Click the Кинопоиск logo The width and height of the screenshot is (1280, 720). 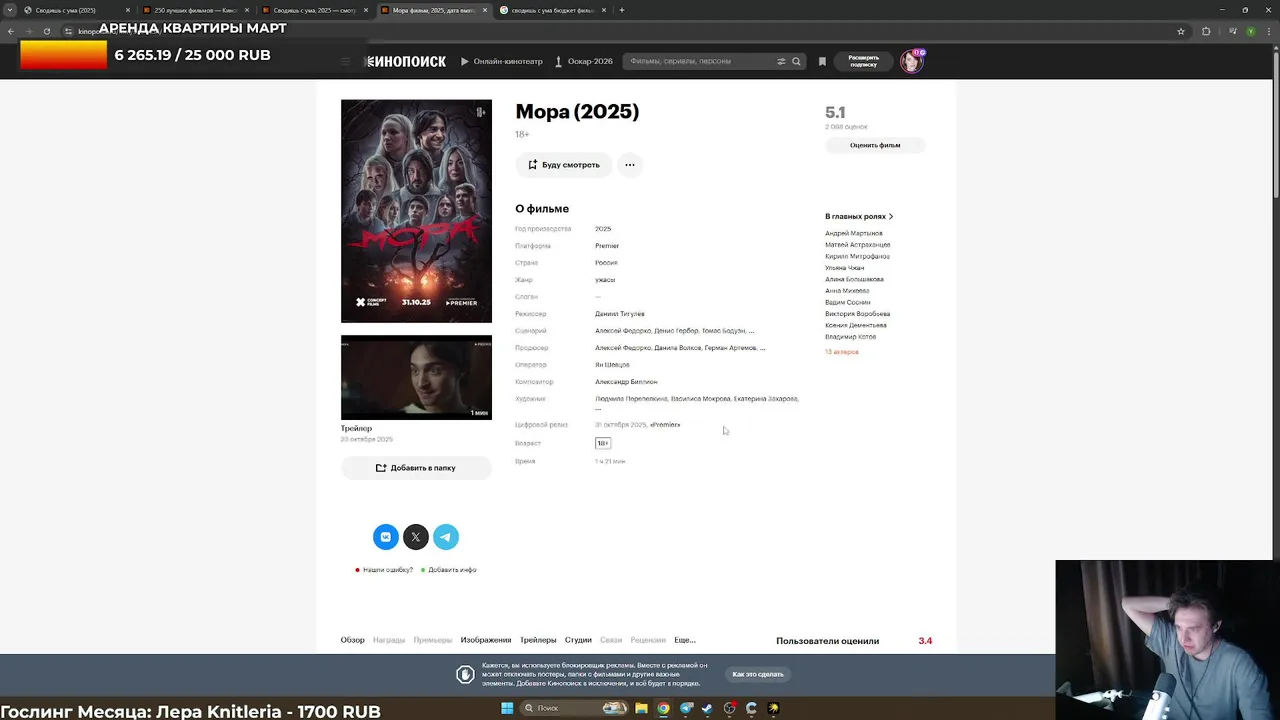pos(406,61)
